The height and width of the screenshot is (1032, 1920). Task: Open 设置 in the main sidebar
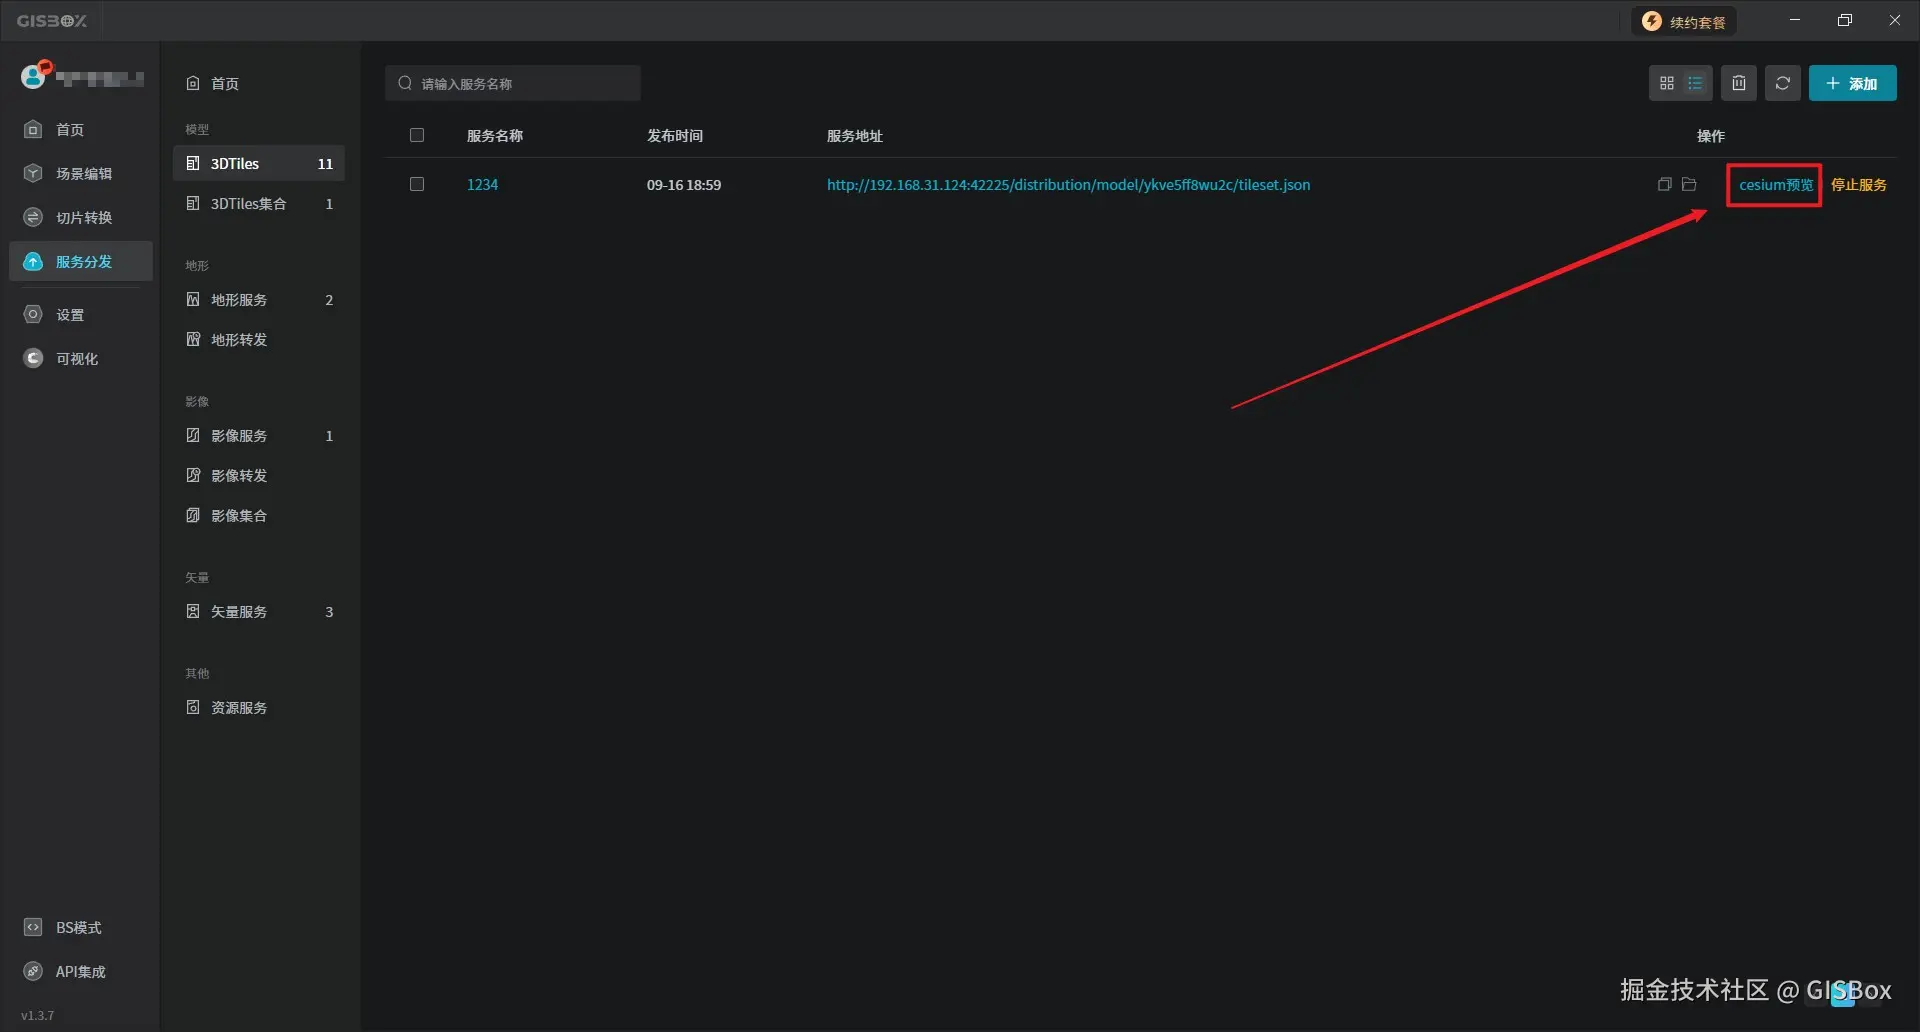[x=80, y=315]
